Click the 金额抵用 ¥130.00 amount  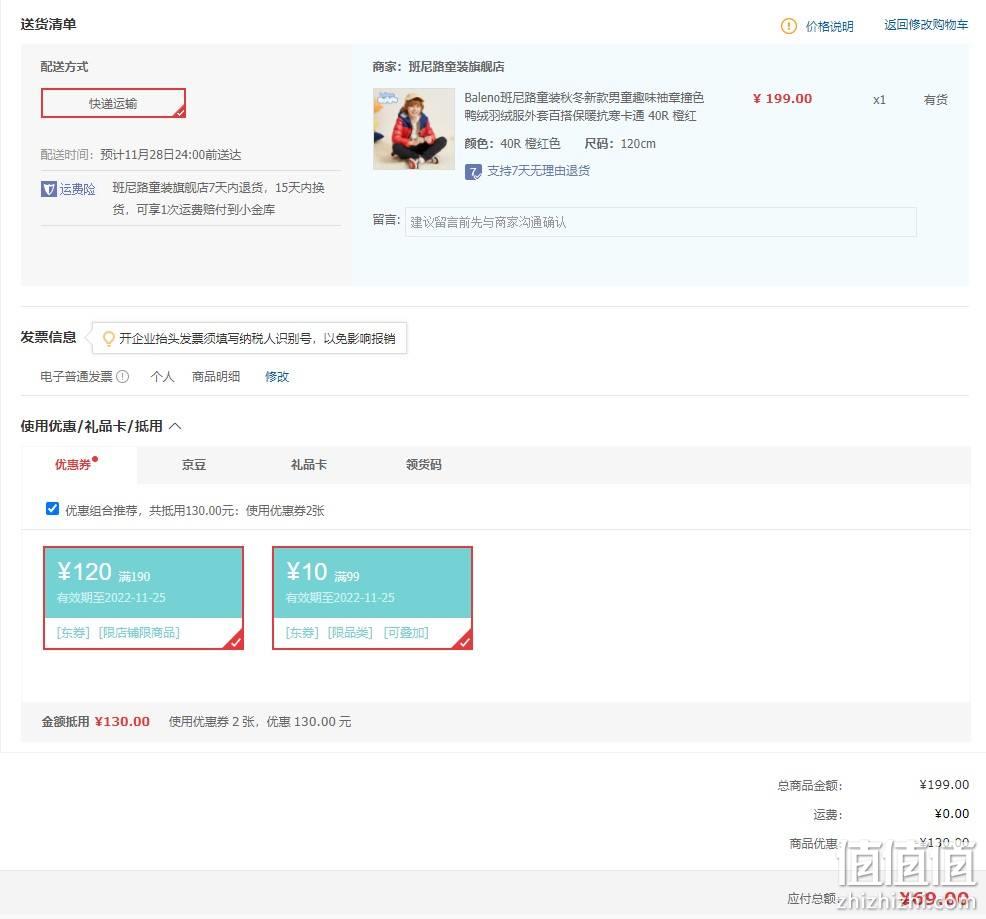(122, 721)
